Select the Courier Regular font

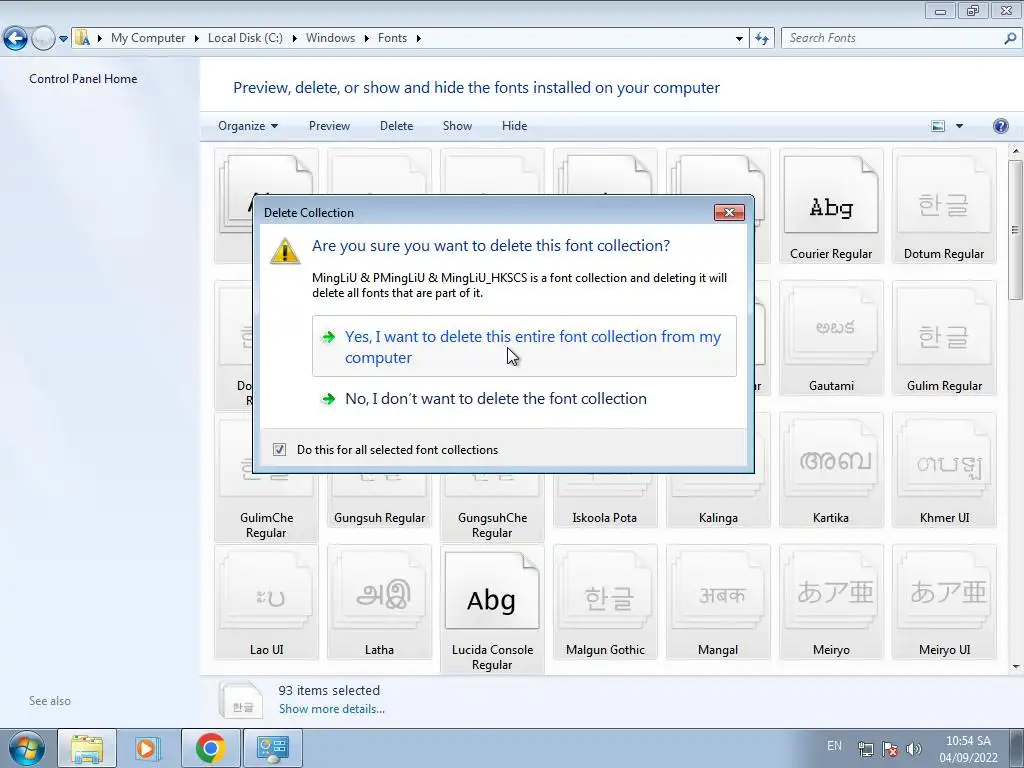pyautogui.click(x=831, y=206)
